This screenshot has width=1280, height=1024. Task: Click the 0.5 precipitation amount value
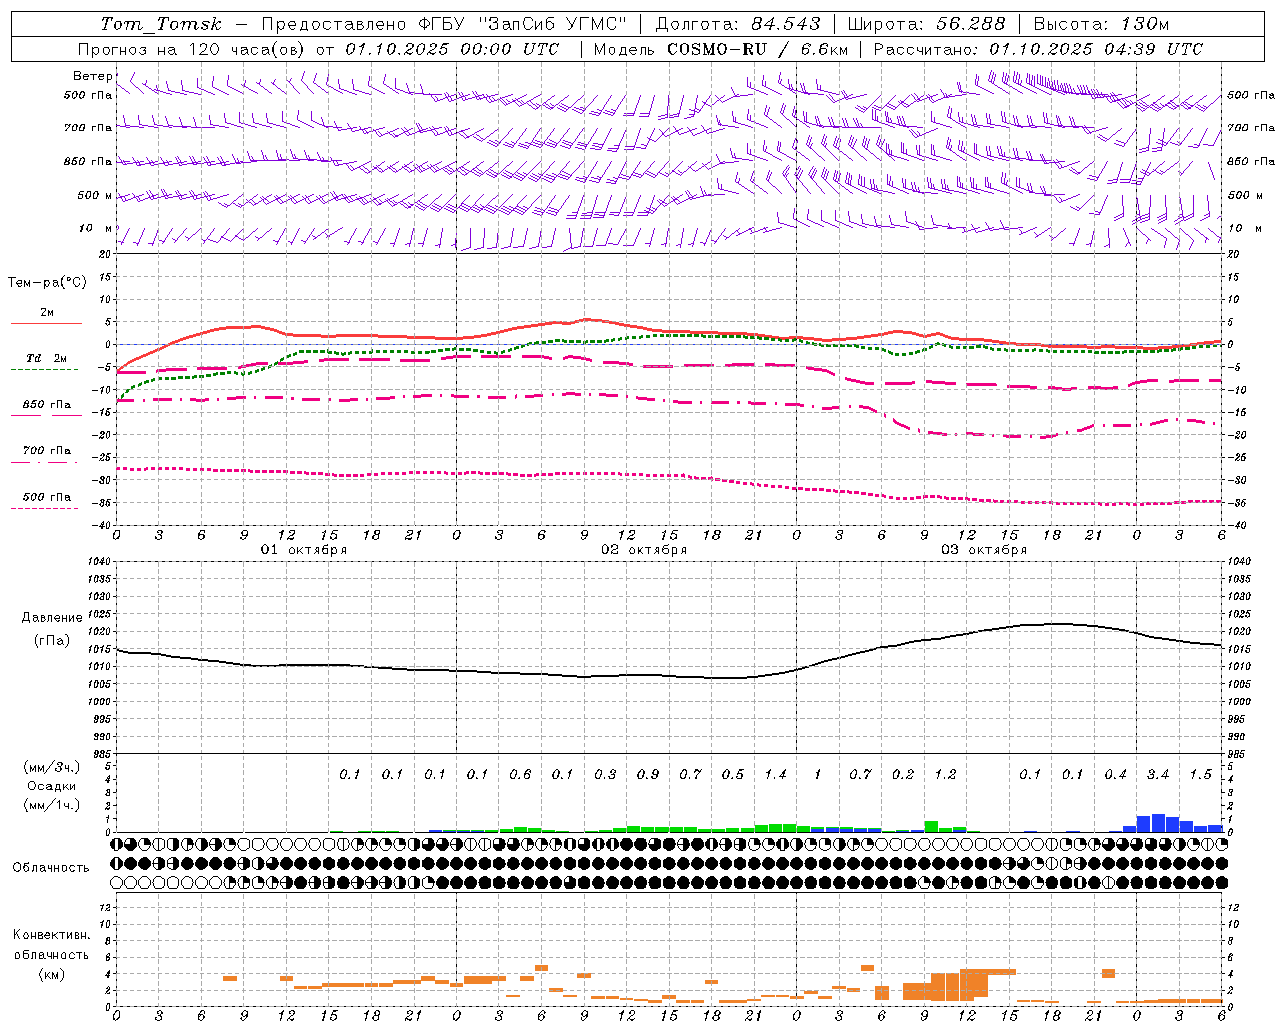[733, 775]
